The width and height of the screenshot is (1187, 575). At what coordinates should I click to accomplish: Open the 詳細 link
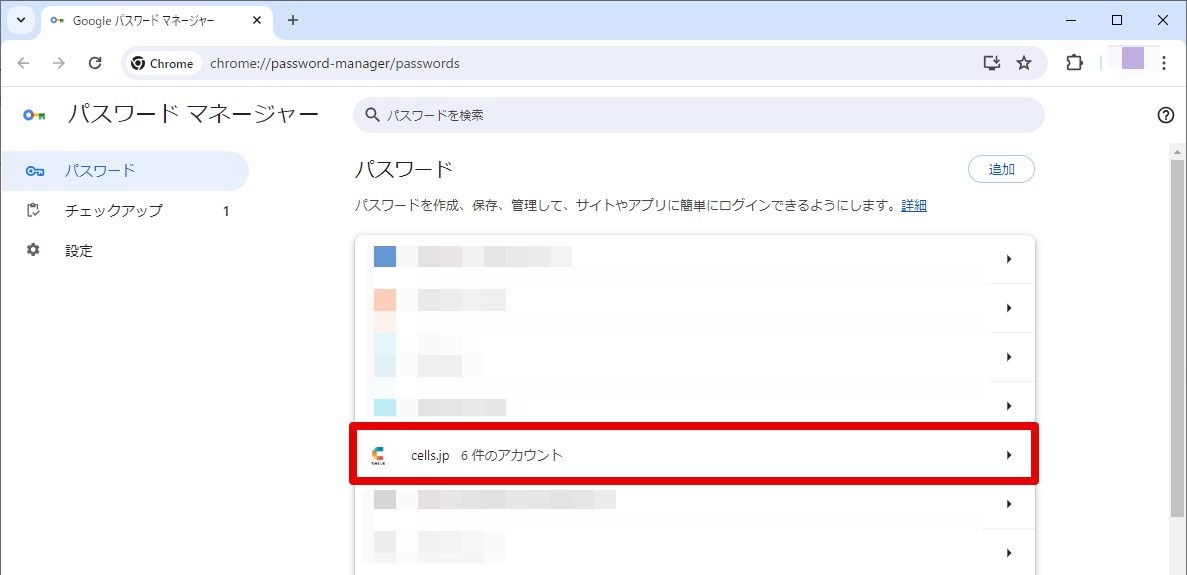coord(914,206)
